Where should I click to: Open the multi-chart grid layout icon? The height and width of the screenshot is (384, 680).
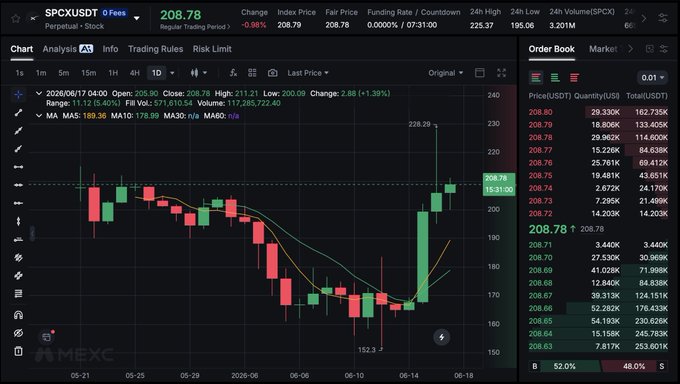pyautogui.click(x=252, y=73)
